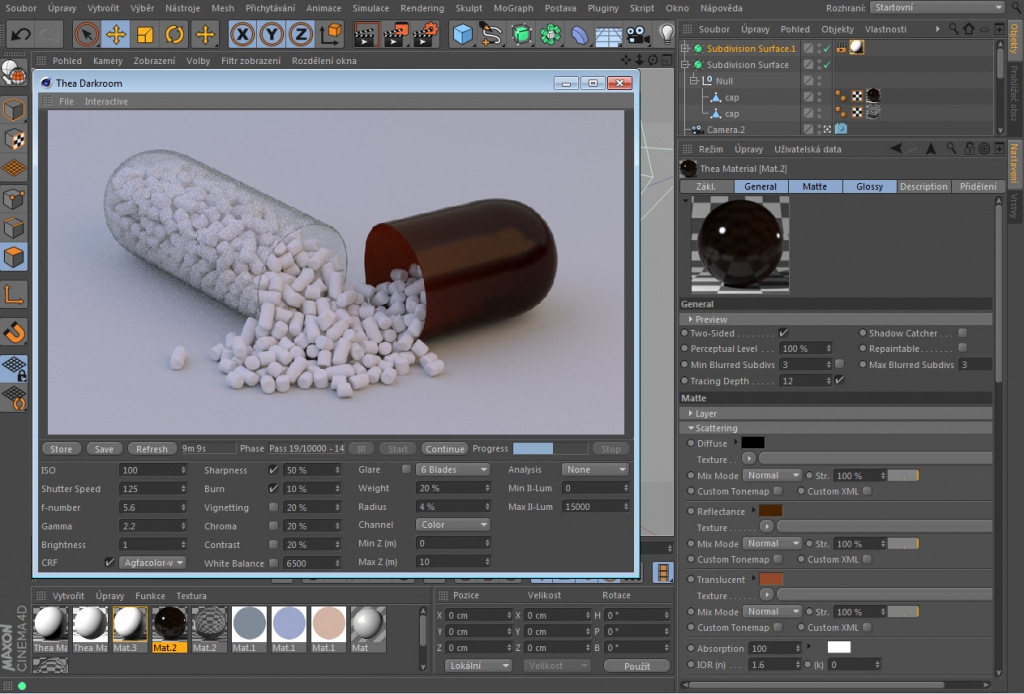Click the Make Editable icon in the left toolbar
The height and width of the screenshot is (694, 1024).
point(14,74)
